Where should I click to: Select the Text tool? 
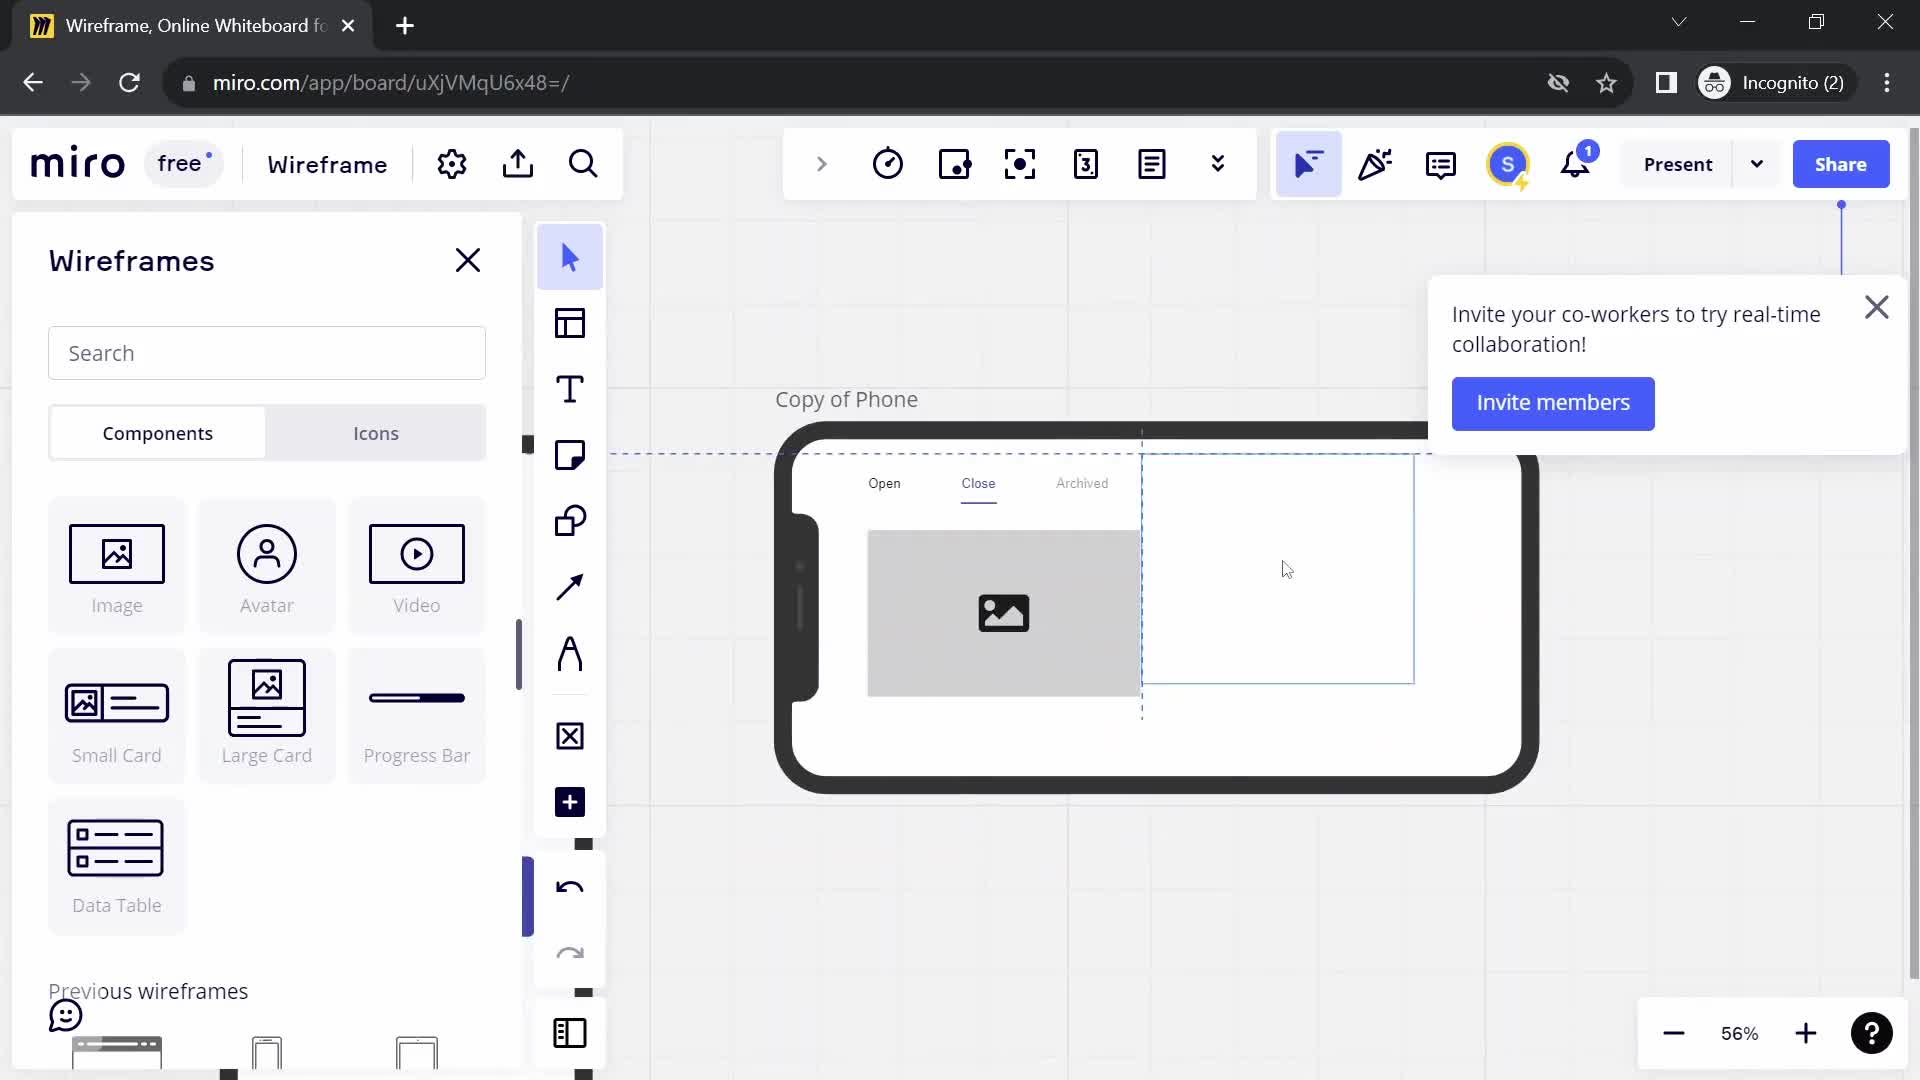pos(570,389)
